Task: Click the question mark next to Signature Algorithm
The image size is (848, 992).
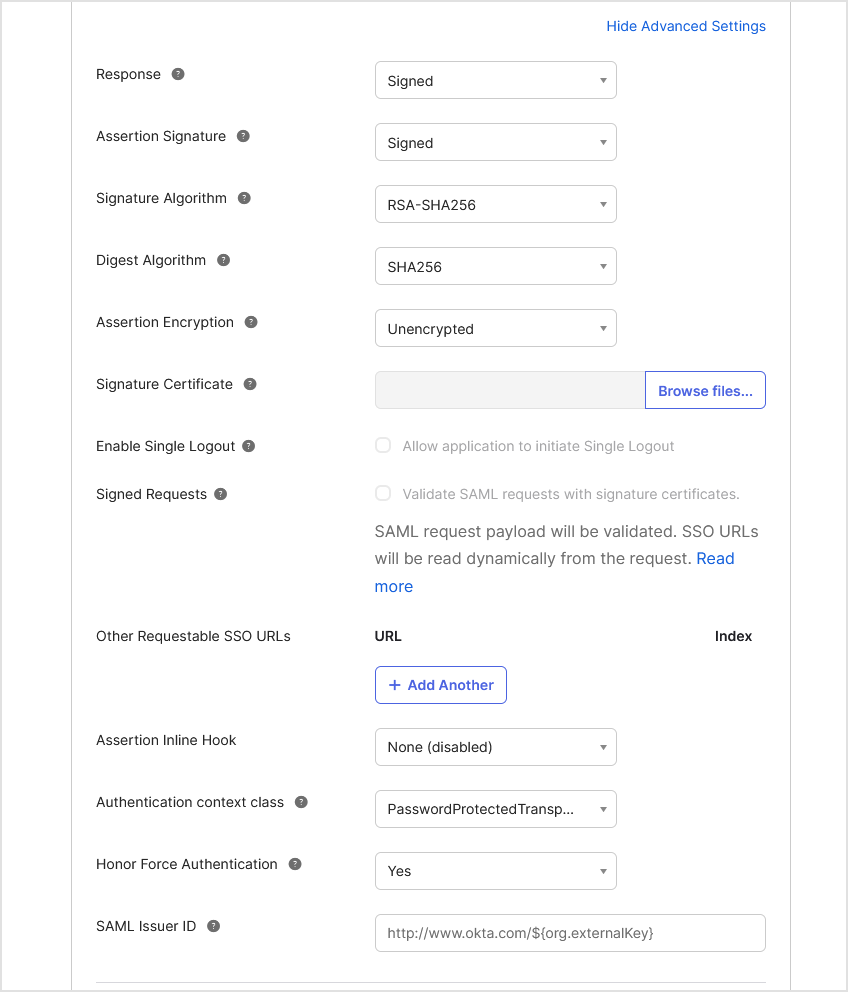Action: coord(244,198)
